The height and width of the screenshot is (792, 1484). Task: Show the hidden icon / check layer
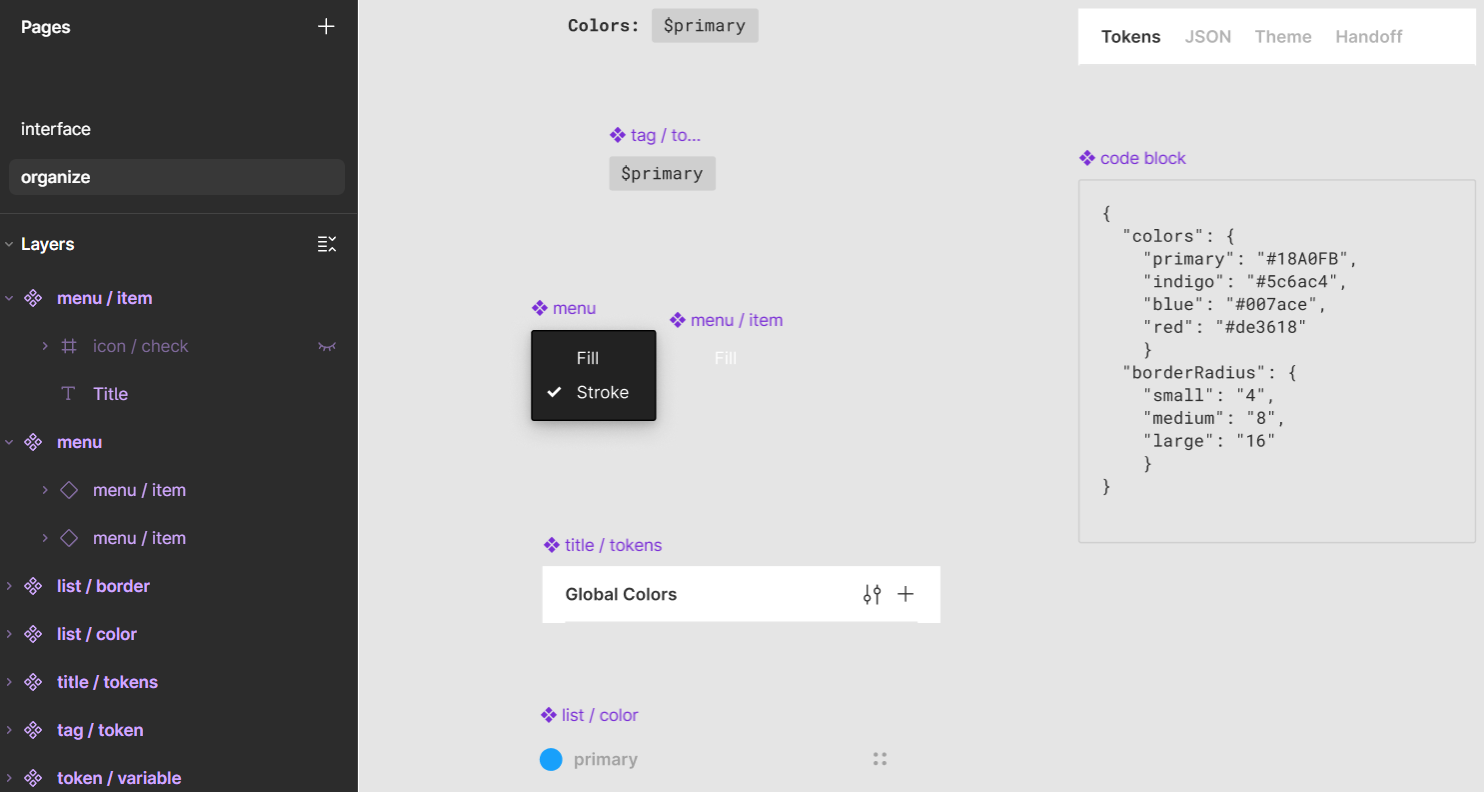pos(326,346)
